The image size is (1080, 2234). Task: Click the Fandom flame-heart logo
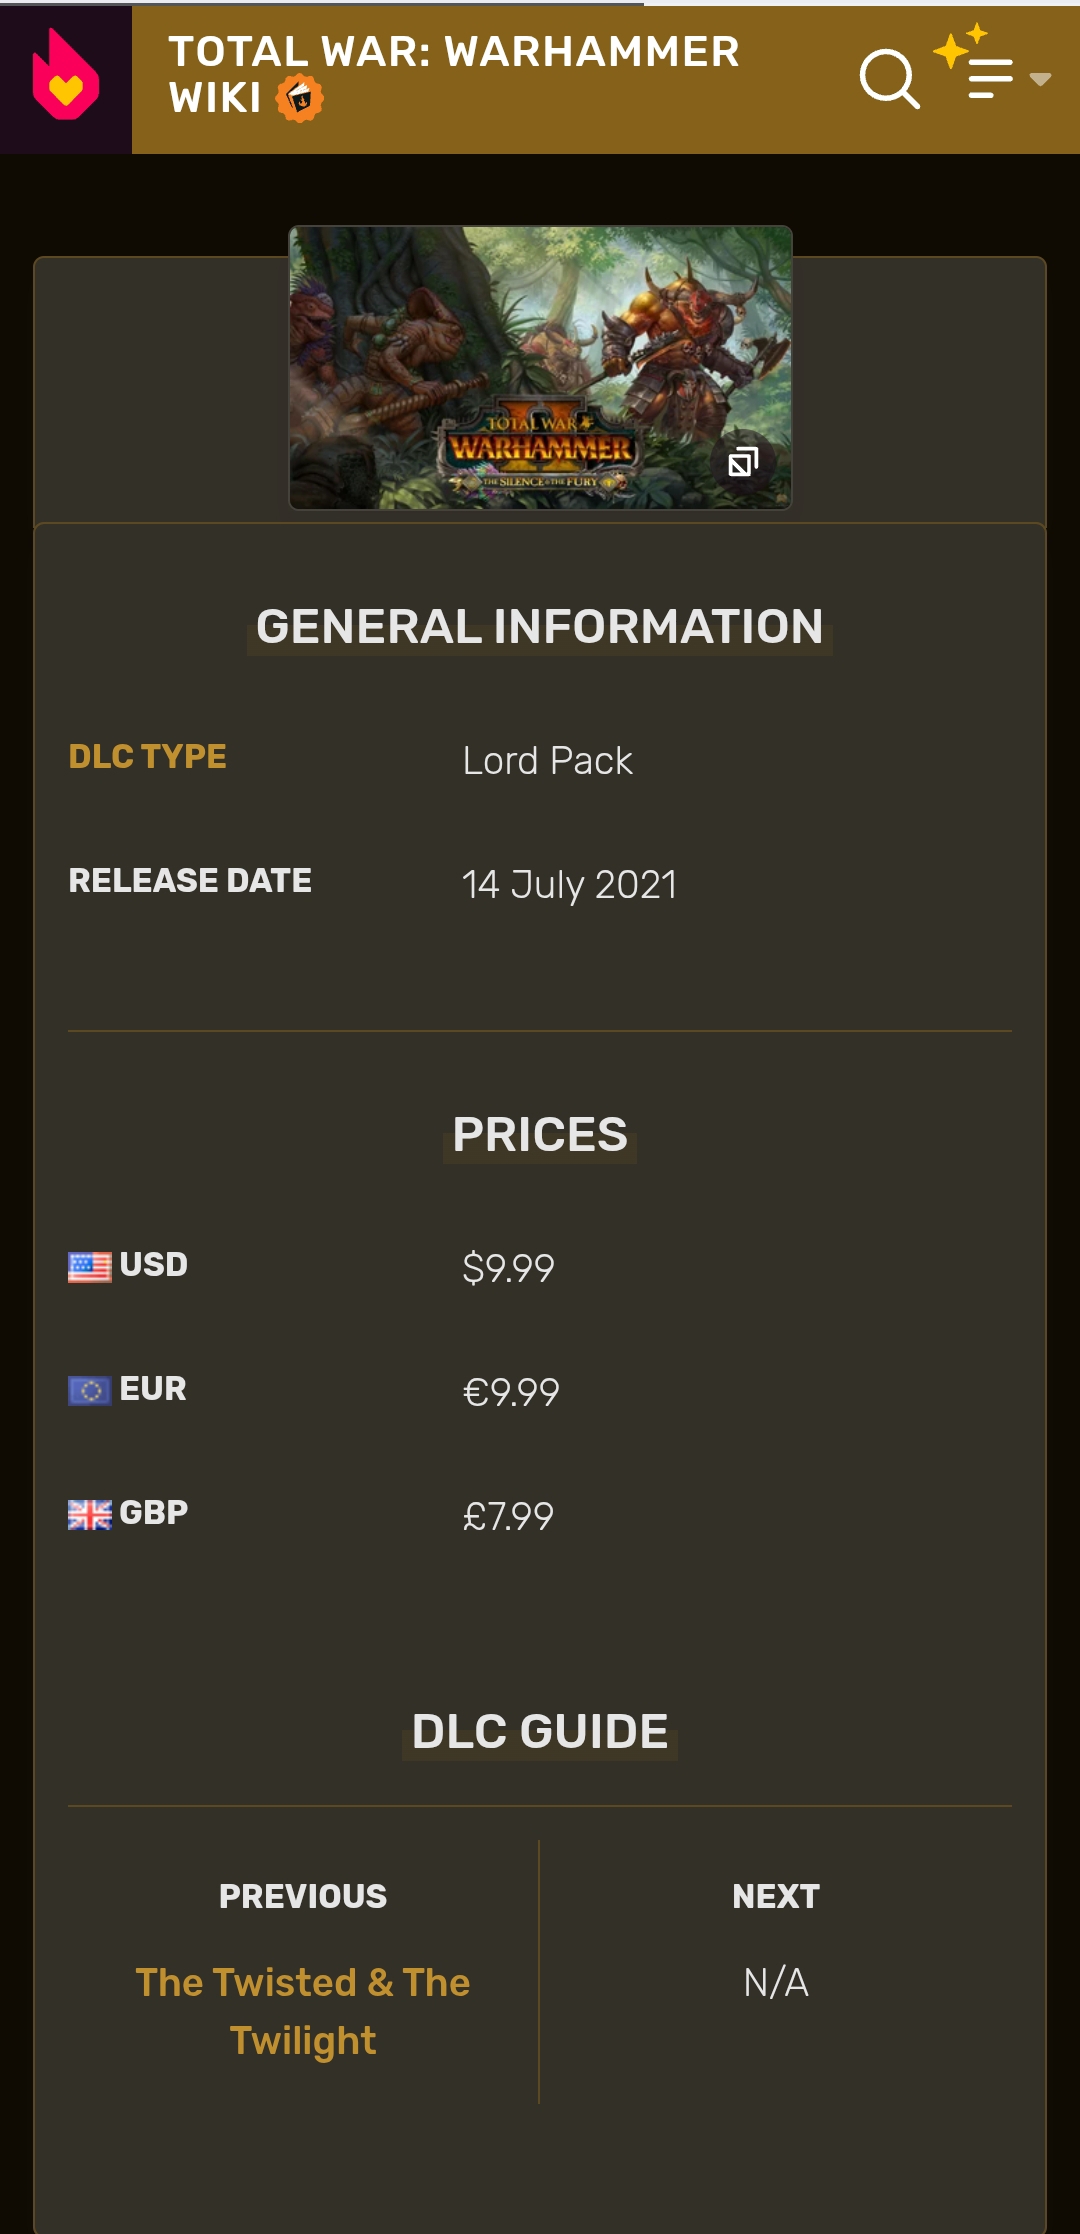click(x=65, y=77)
